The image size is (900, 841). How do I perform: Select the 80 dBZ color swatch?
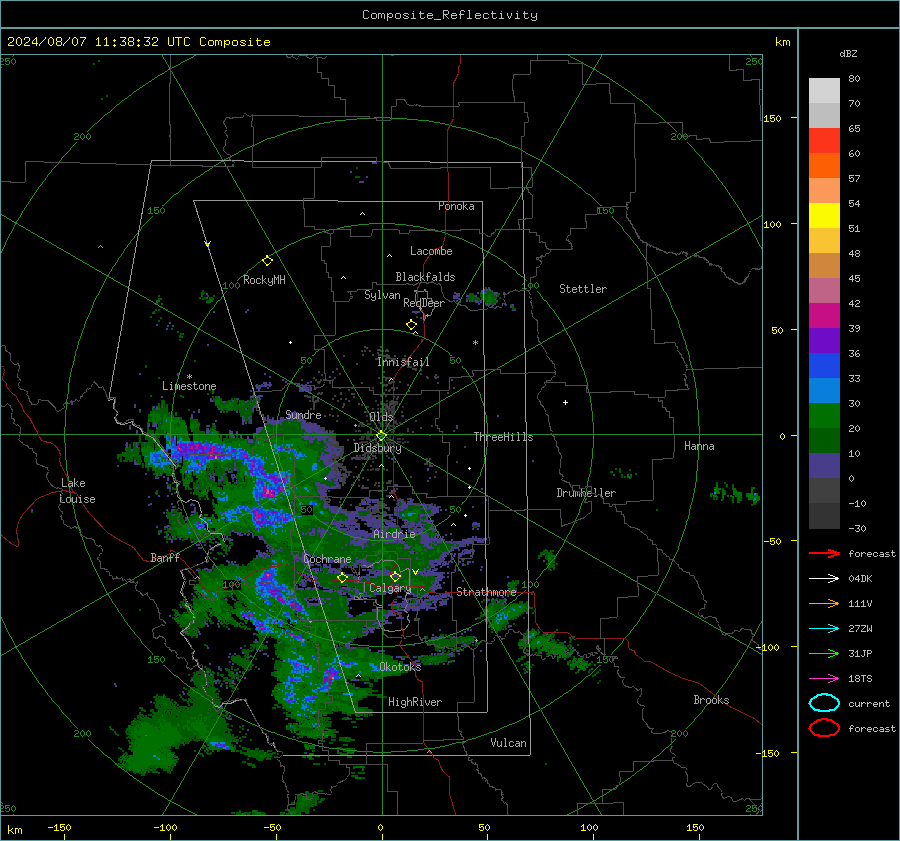(x=824, y=90)
